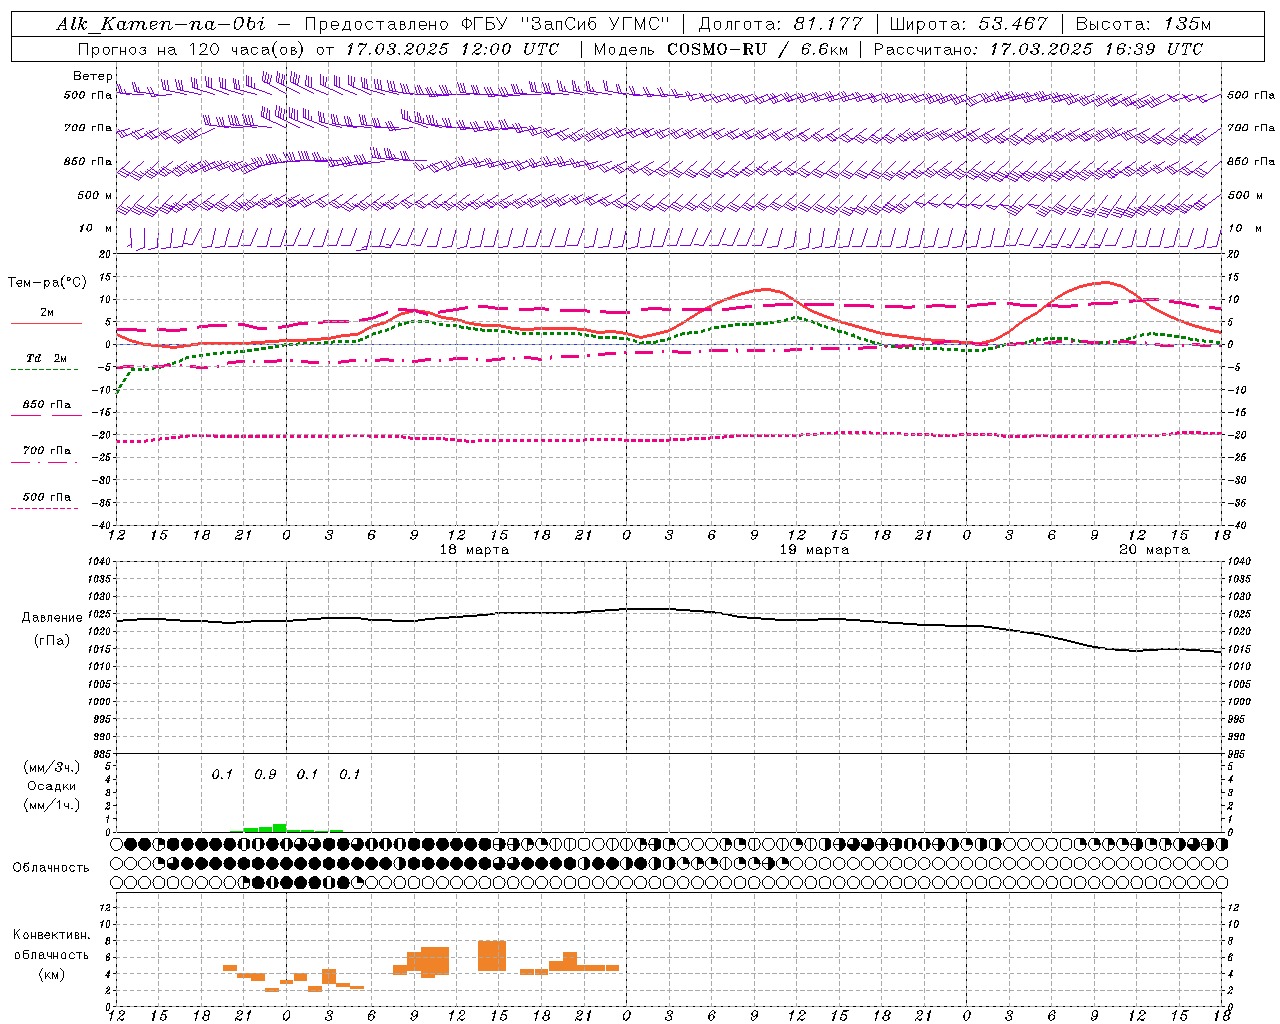Image resolution: width=1280 pixels, height=1024 pixels.
Task: Click the (мм/3ч.) precipitation unit label
Action: [x=52, y=767]
